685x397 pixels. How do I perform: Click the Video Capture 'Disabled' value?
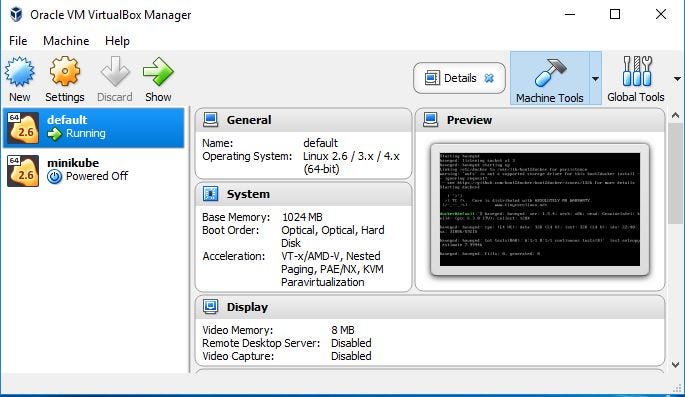tap(351, 356)
